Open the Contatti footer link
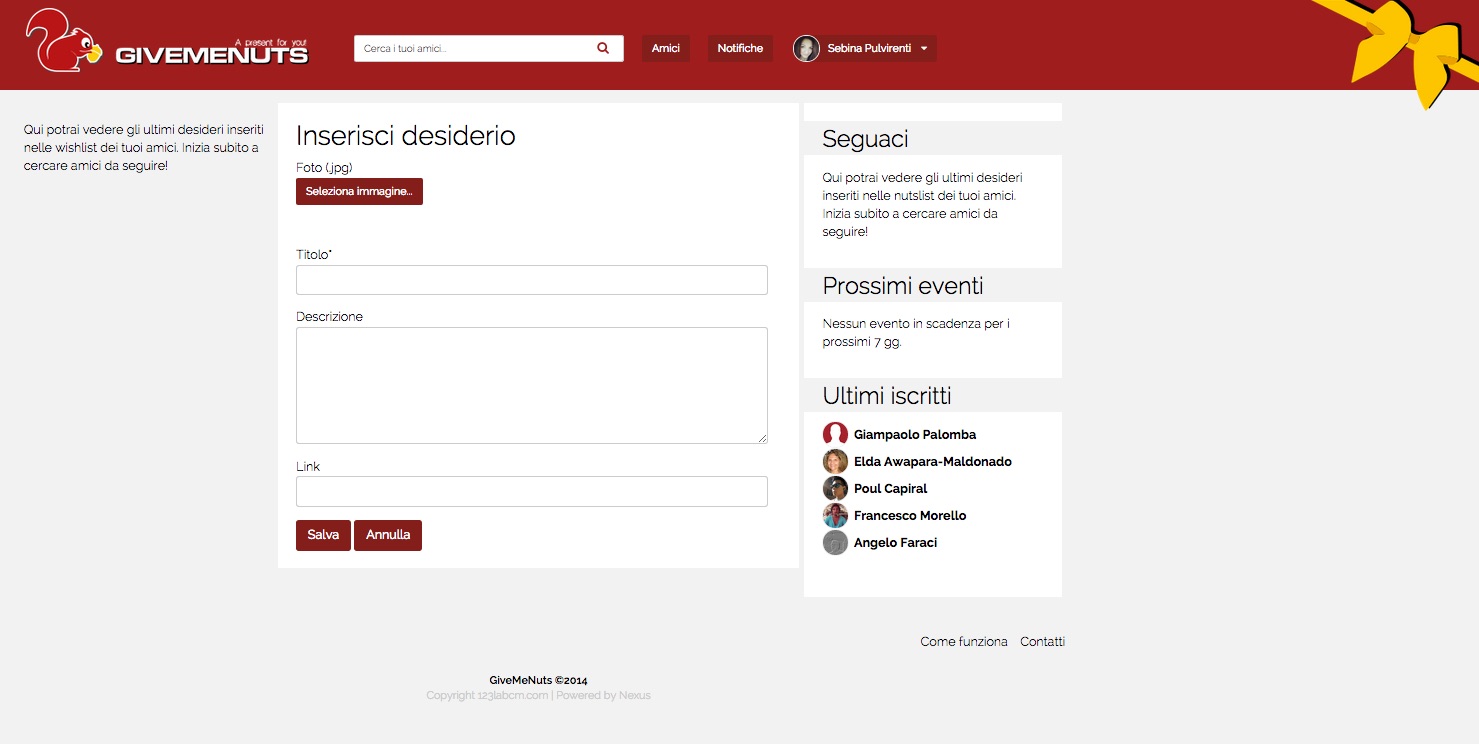Screen dimensions: 1479x744 coord(1042,642)
